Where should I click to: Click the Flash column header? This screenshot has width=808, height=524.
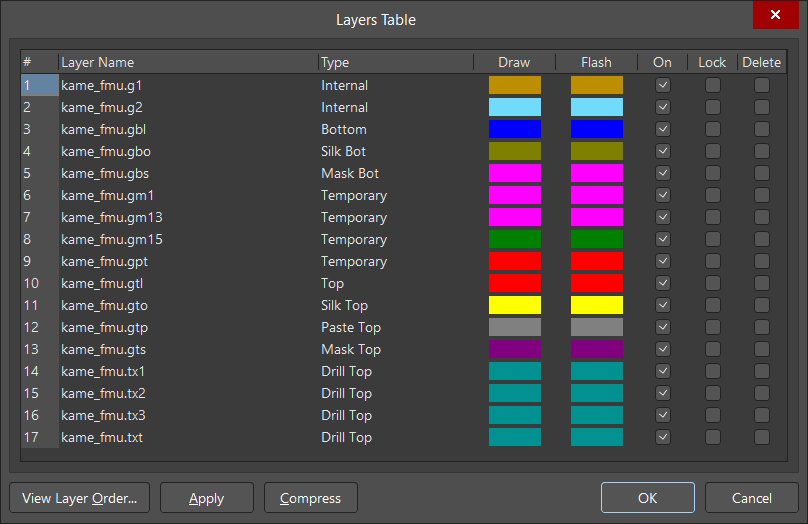coord(596,62)
